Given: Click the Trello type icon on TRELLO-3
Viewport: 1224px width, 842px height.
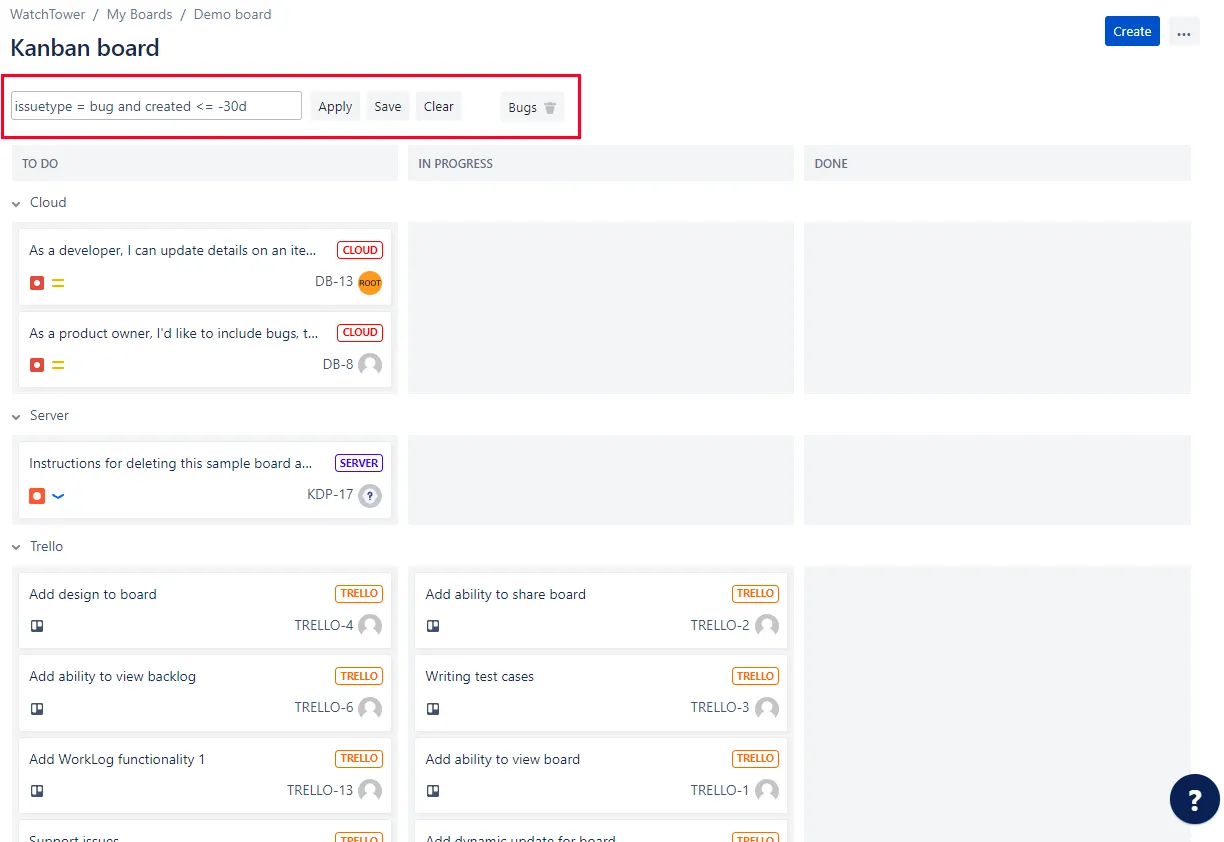Looking at the screenshot, I should click(433, 709).
